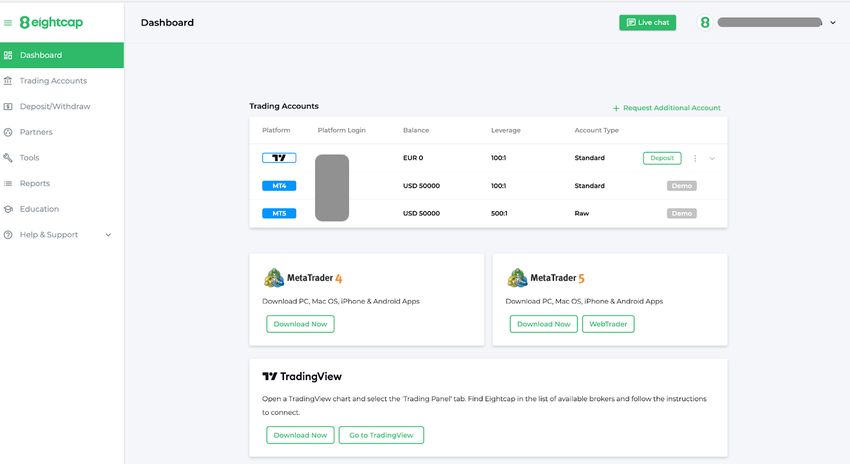Viewport: 850px width, 464px height.
Task: Toggle the hamburger menu icon beside Eightcap logo
Action: pos(8,23)
